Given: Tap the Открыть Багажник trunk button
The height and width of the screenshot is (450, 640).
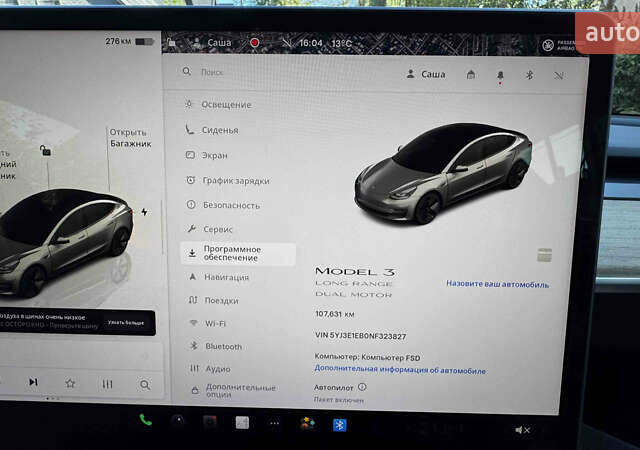Looking at the screenshot, I should pyautogui.click(x=128, y=138).
